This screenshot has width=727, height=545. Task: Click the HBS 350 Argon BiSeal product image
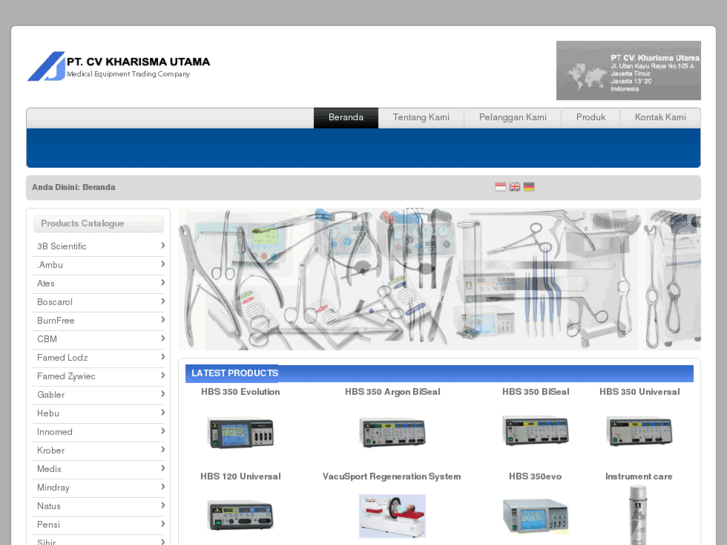[x=392, y=432]
